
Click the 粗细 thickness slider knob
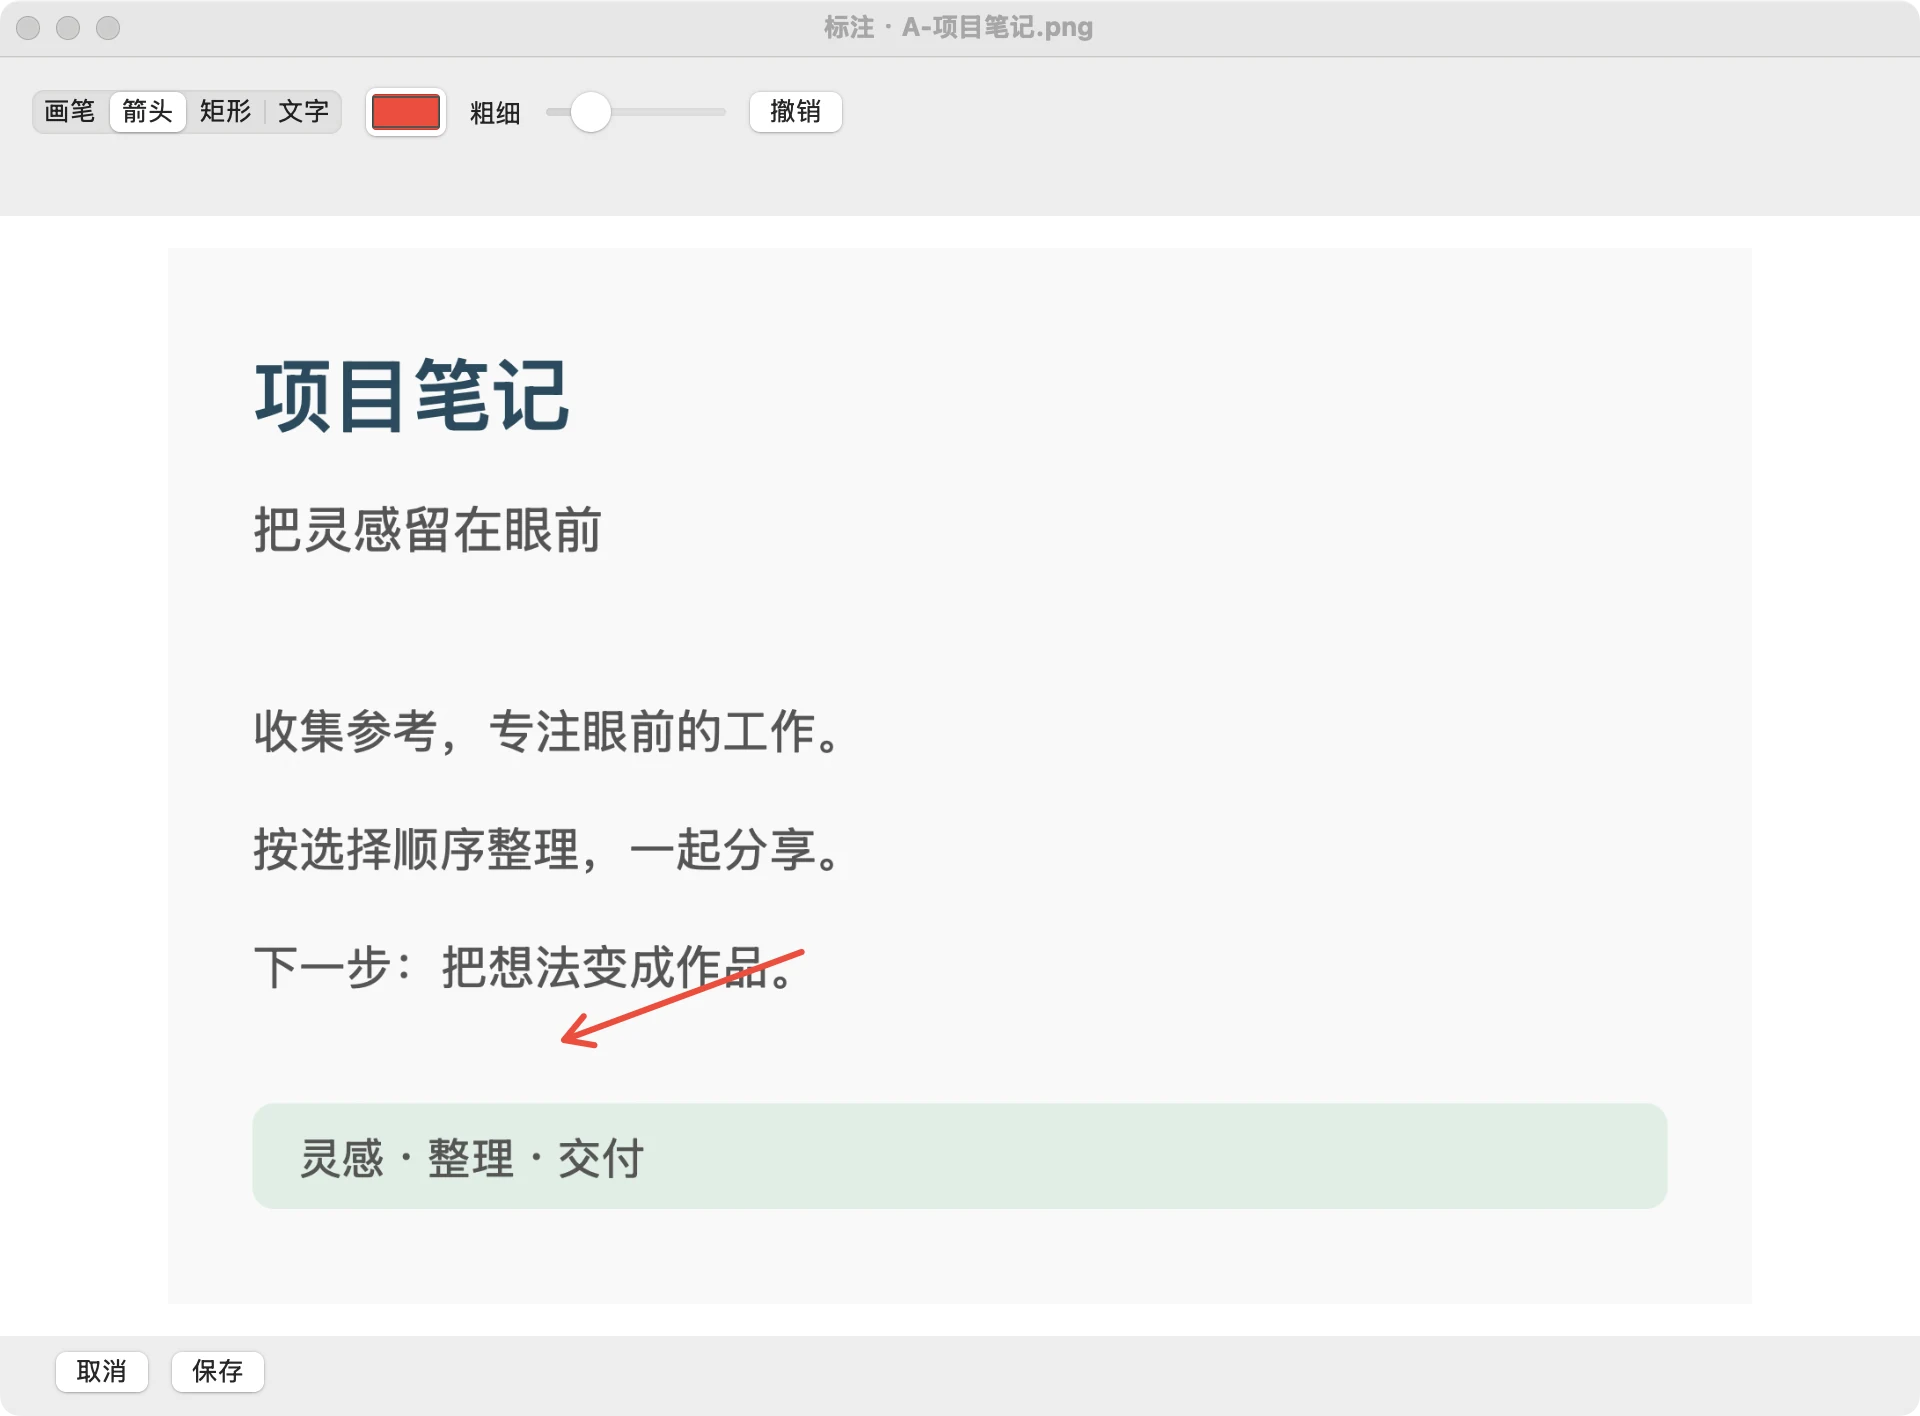pos(591,112)
